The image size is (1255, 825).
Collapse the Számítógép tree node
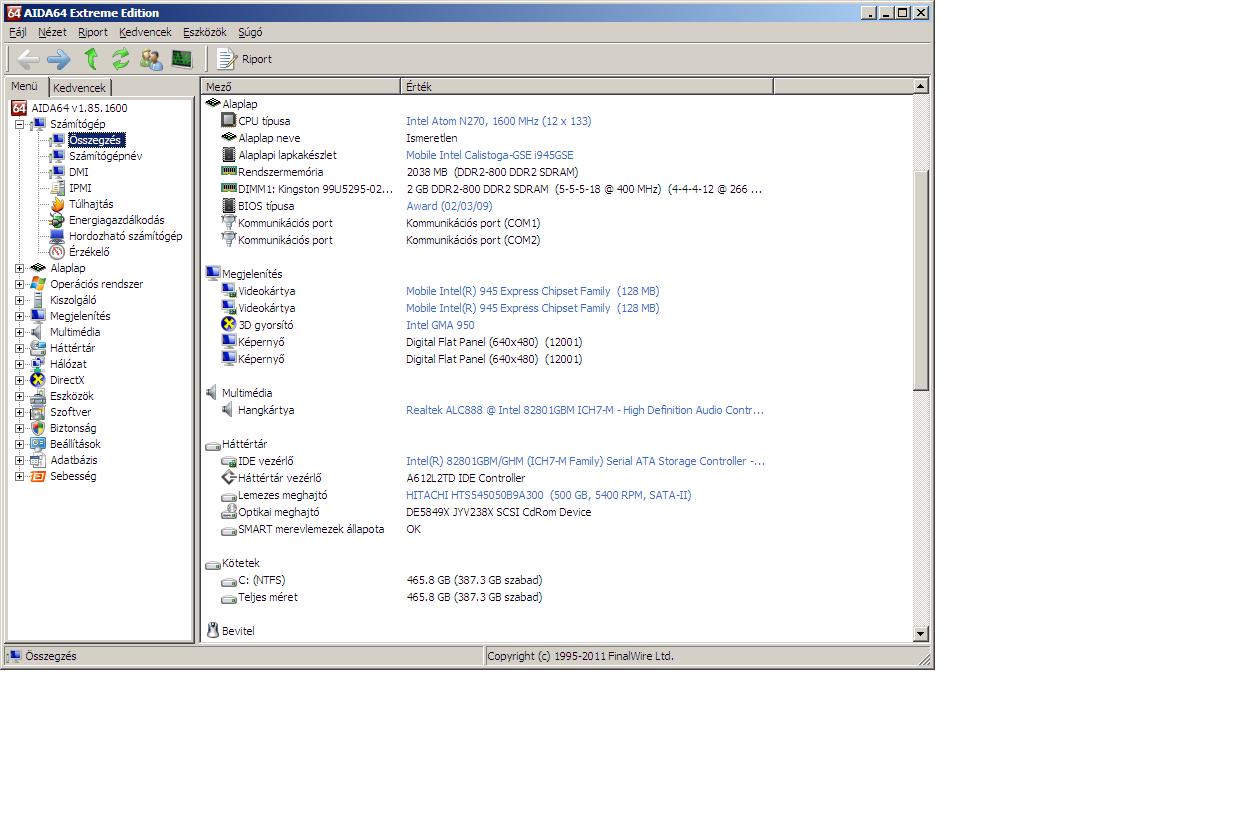tap(19, 124)
